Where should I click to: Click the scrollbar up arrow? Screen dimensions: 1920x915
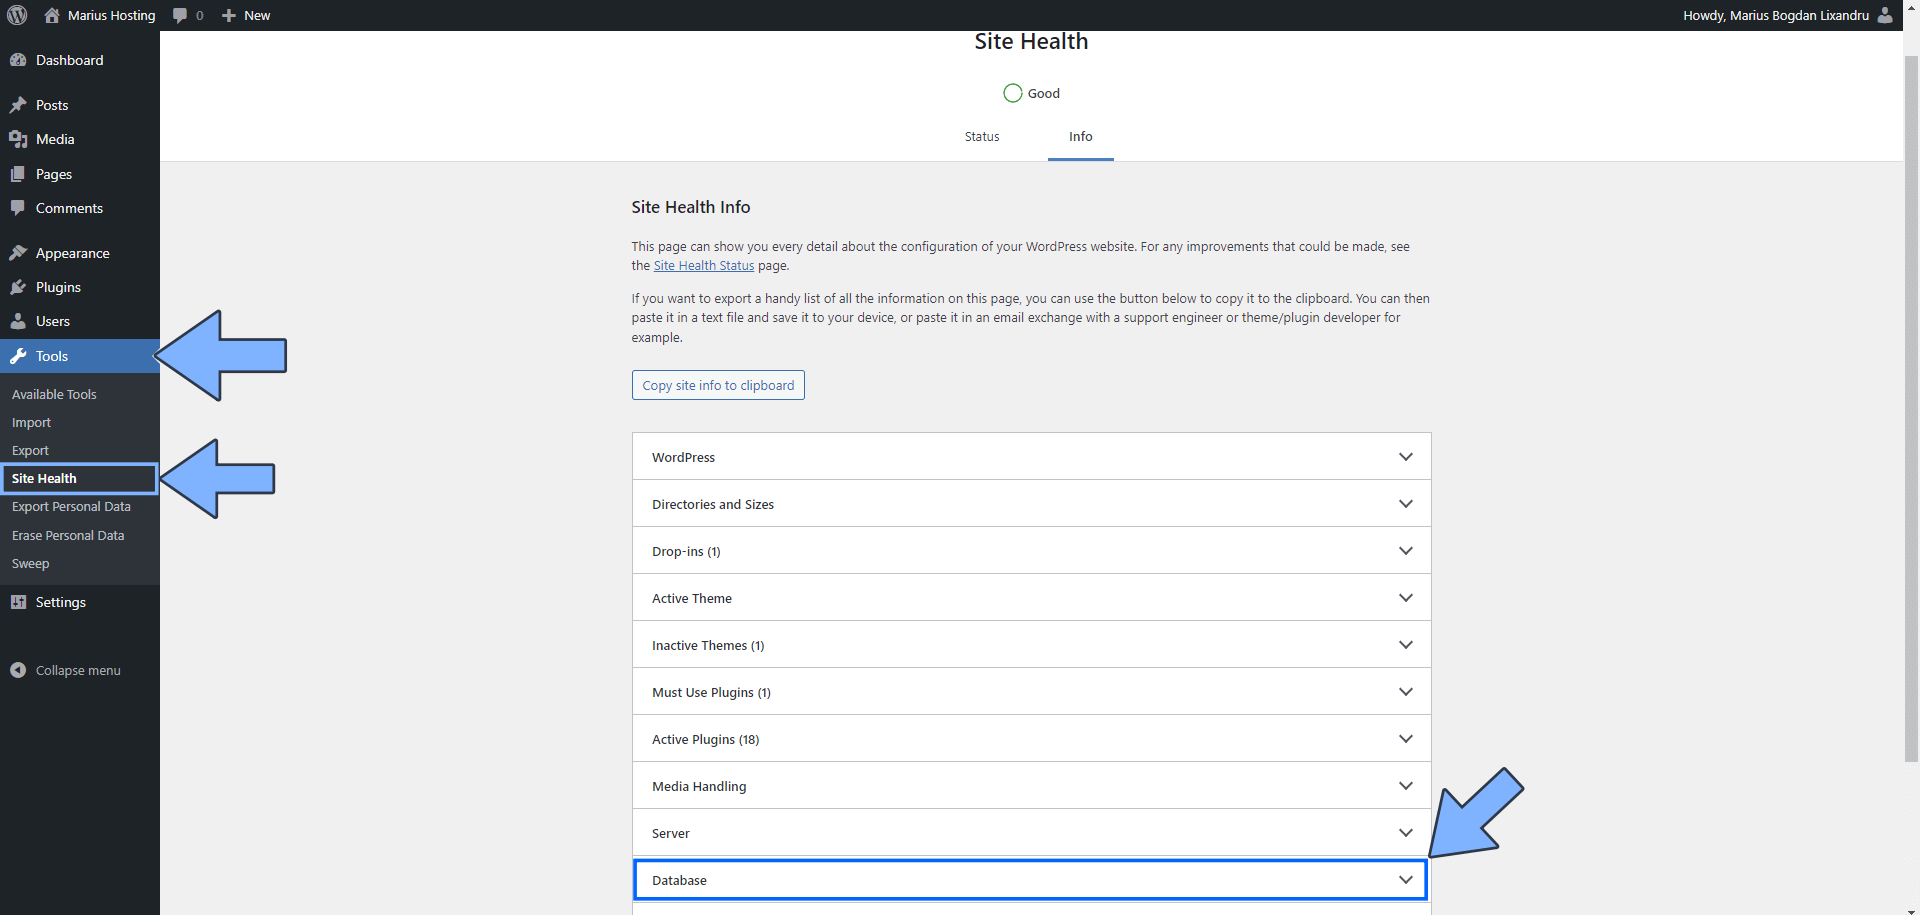point(1912,7)
